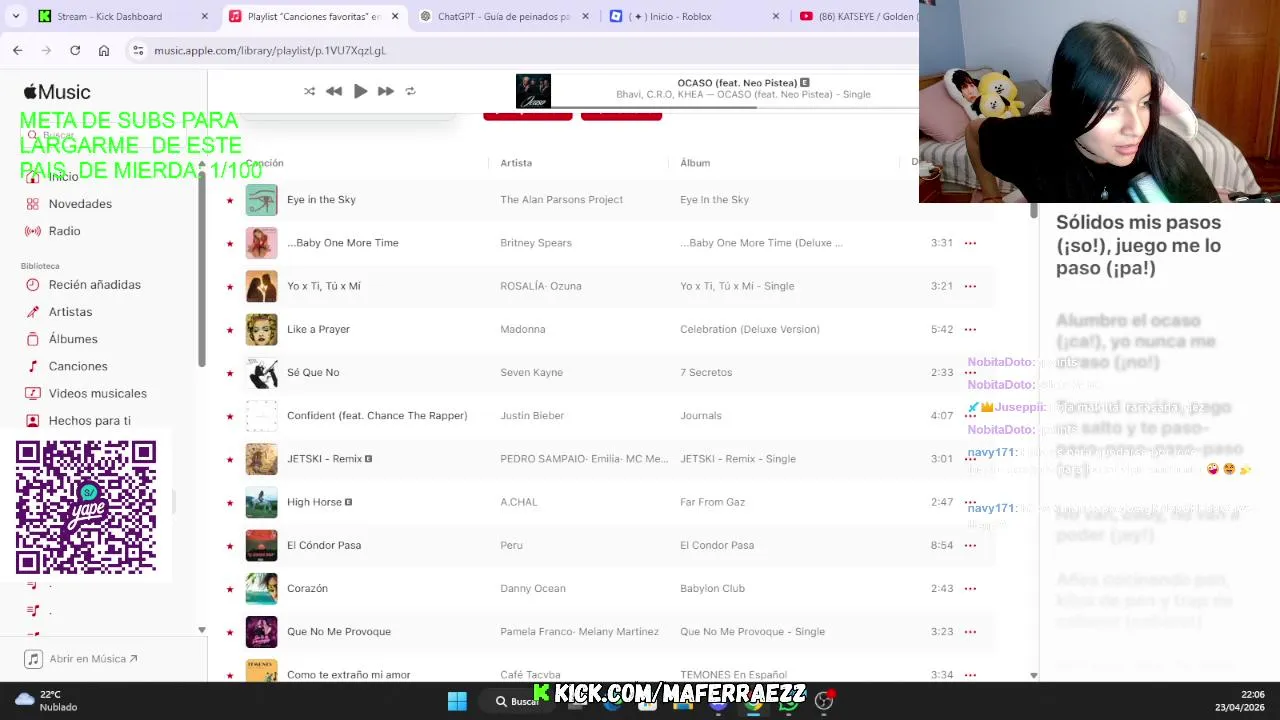Close the Roblox browser tab

pyautogui.click(x=776, y=16)
